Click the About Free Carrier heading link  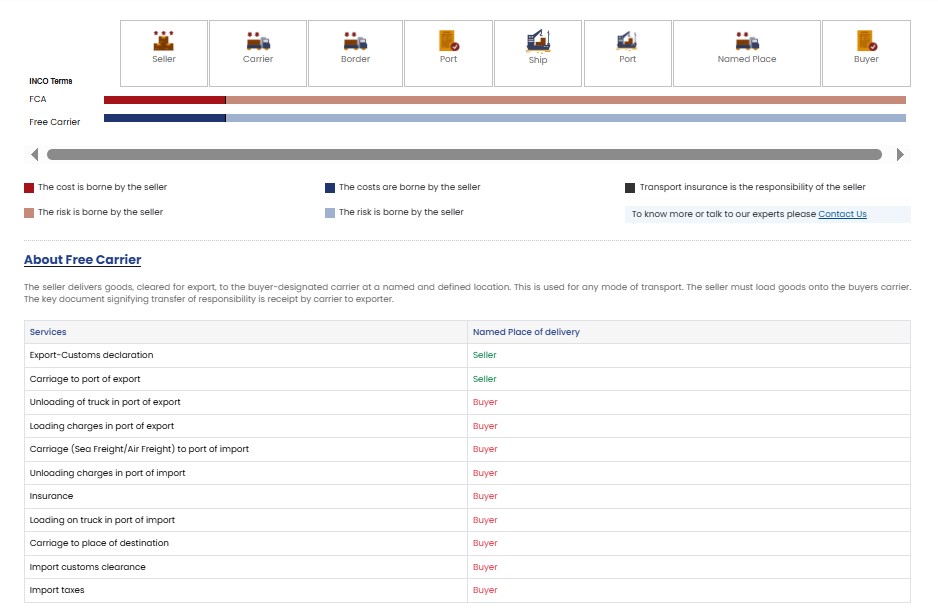click(82, 260)
